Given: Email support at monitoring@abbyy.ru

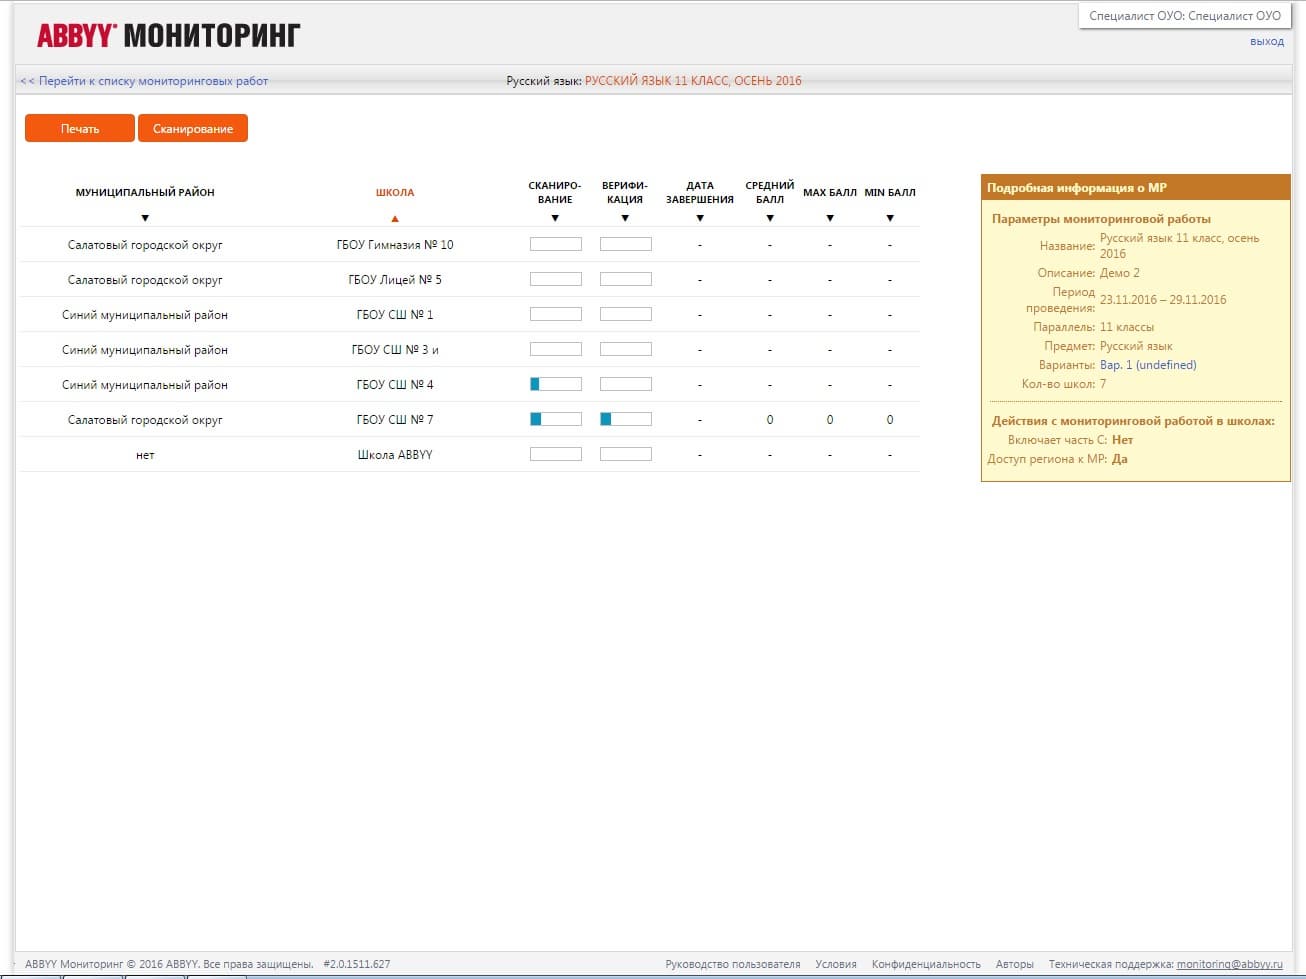Looking at the screenshot, I should (x=1229, y=964).
